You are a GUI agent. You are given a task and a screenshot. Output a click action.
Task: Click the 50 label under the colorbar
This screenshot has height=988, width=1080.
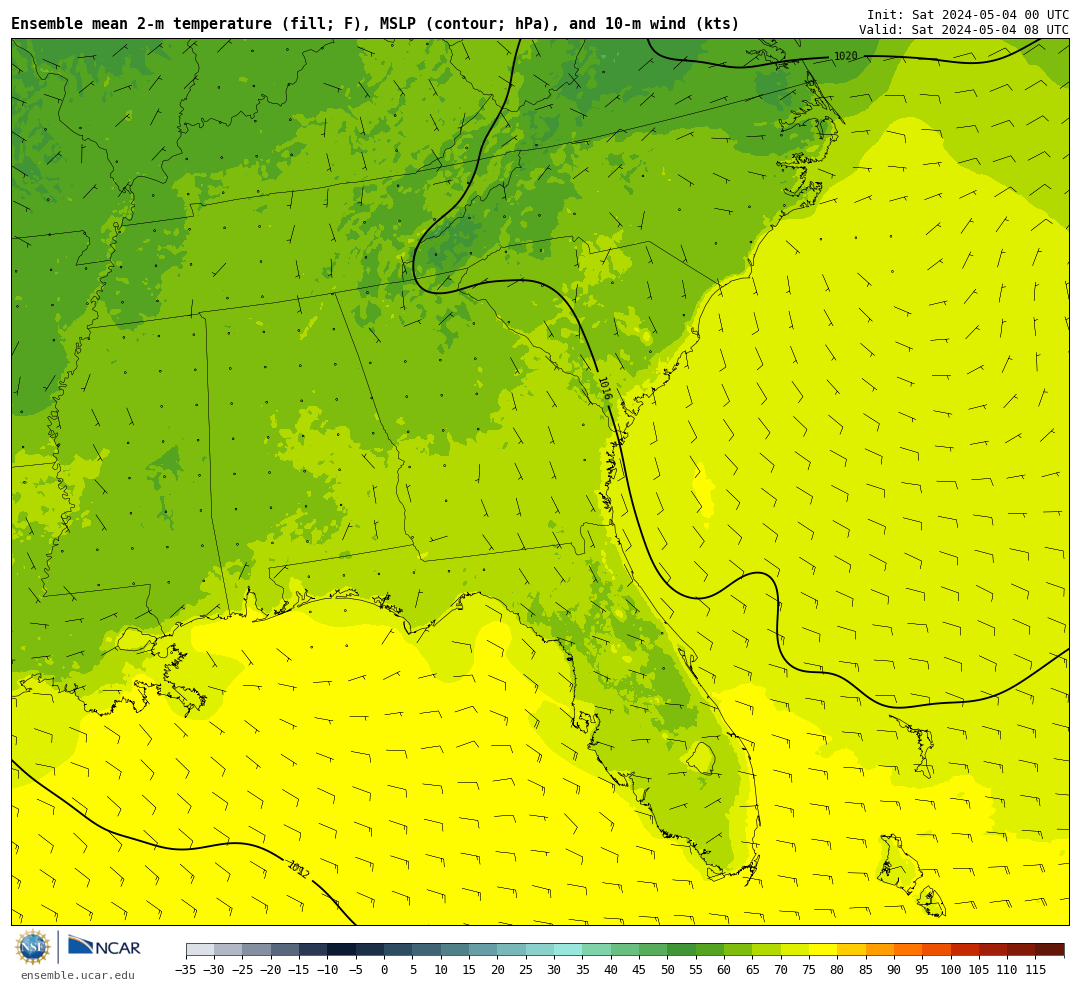[667, 970]
